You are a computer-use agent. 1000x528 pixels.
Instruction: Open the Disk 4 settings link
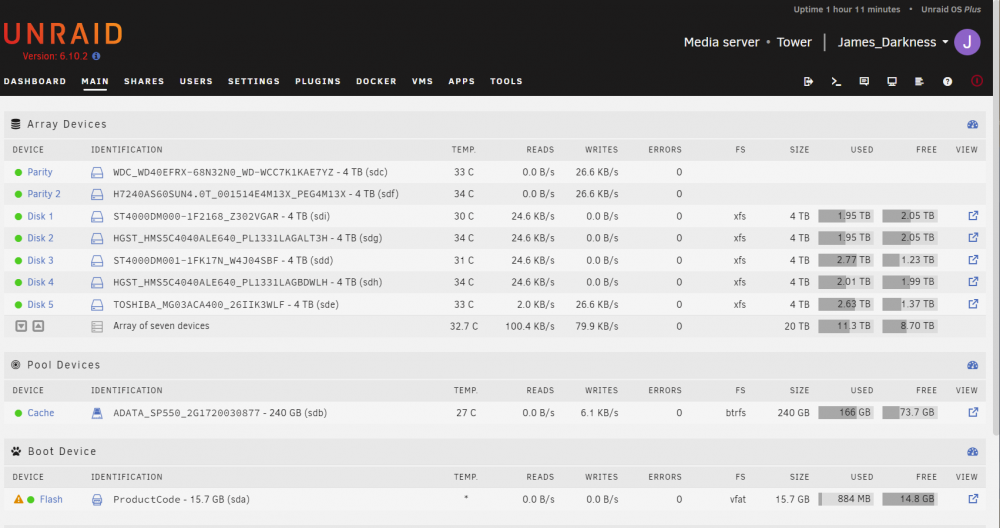tap(40, 282)
